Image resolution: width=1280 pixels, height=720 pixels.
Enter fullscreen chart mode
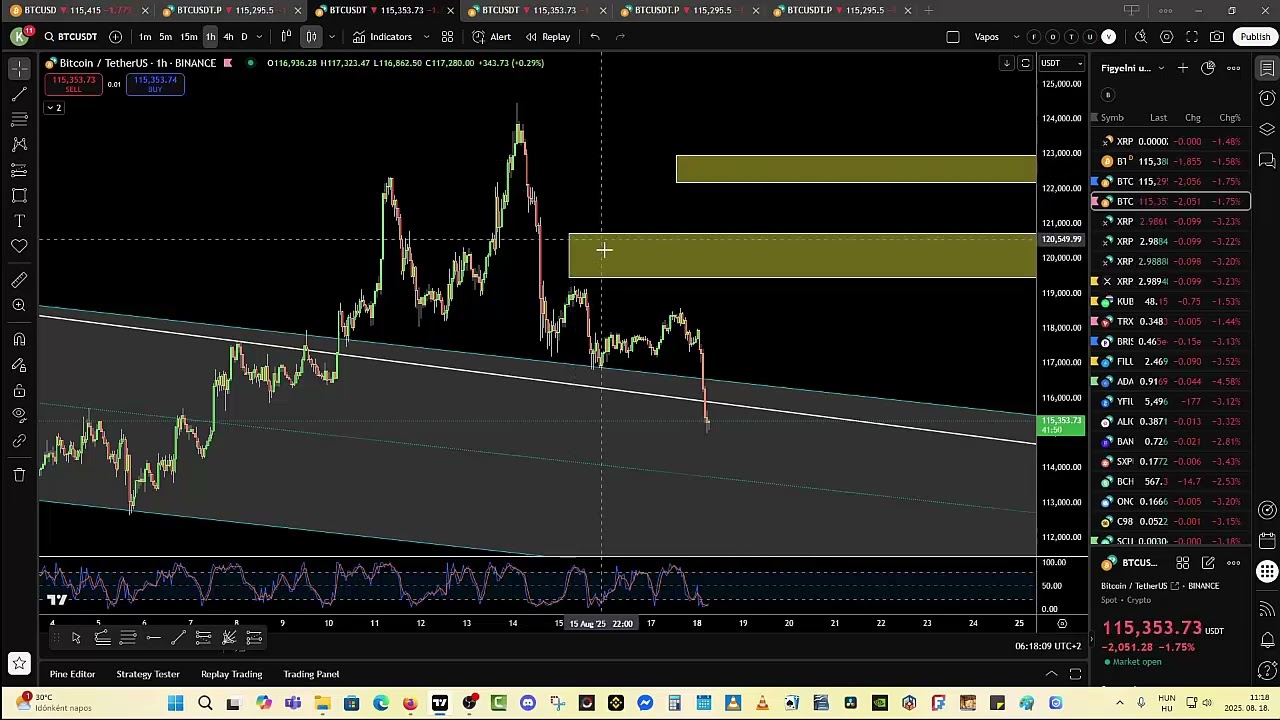1192,37
